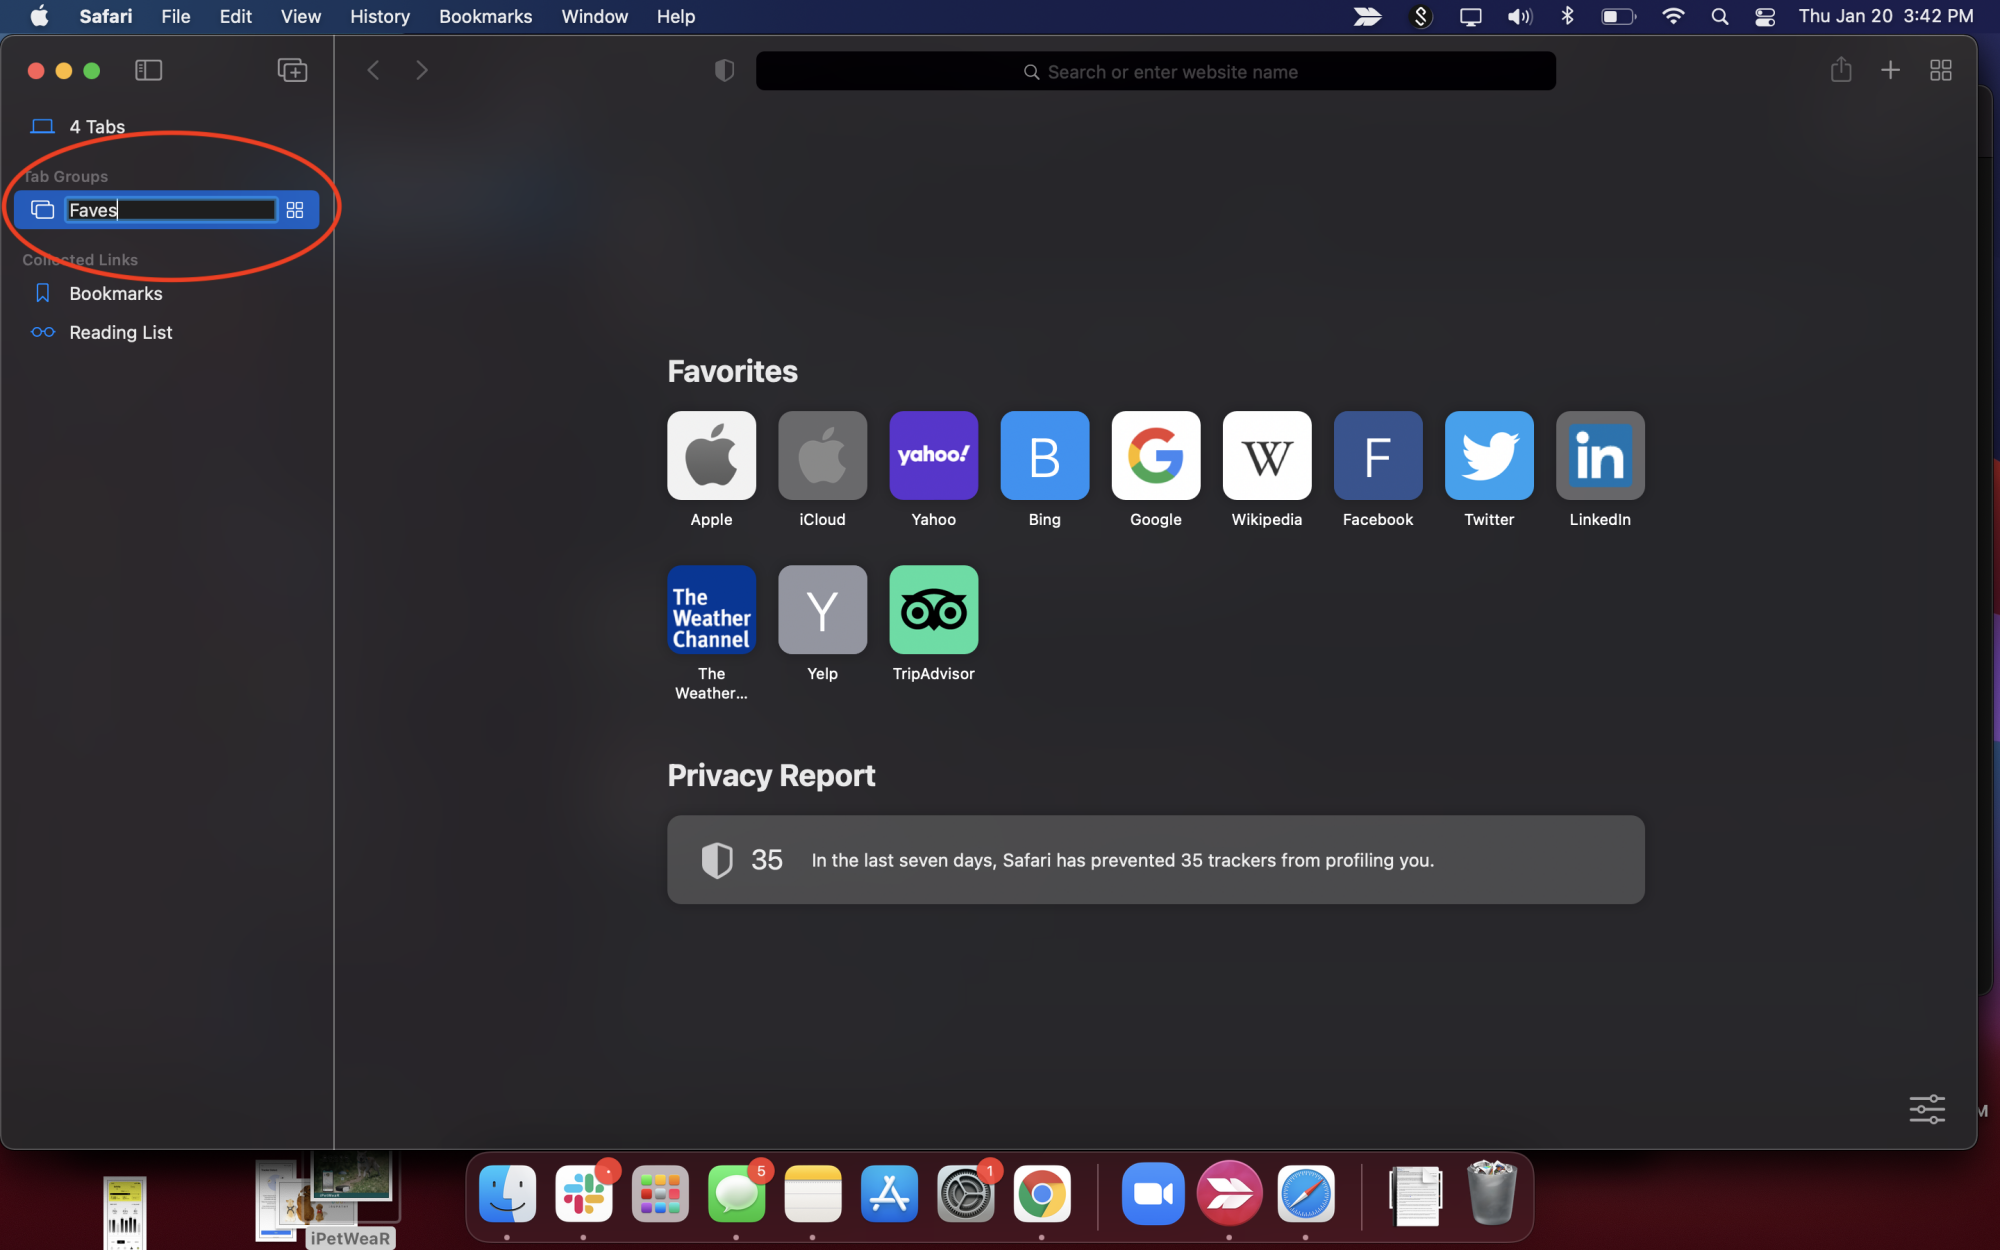This screenshot has height=1250, width=2000.
Task: Open Reading List in the sidebar
Action: coord(120,332)
